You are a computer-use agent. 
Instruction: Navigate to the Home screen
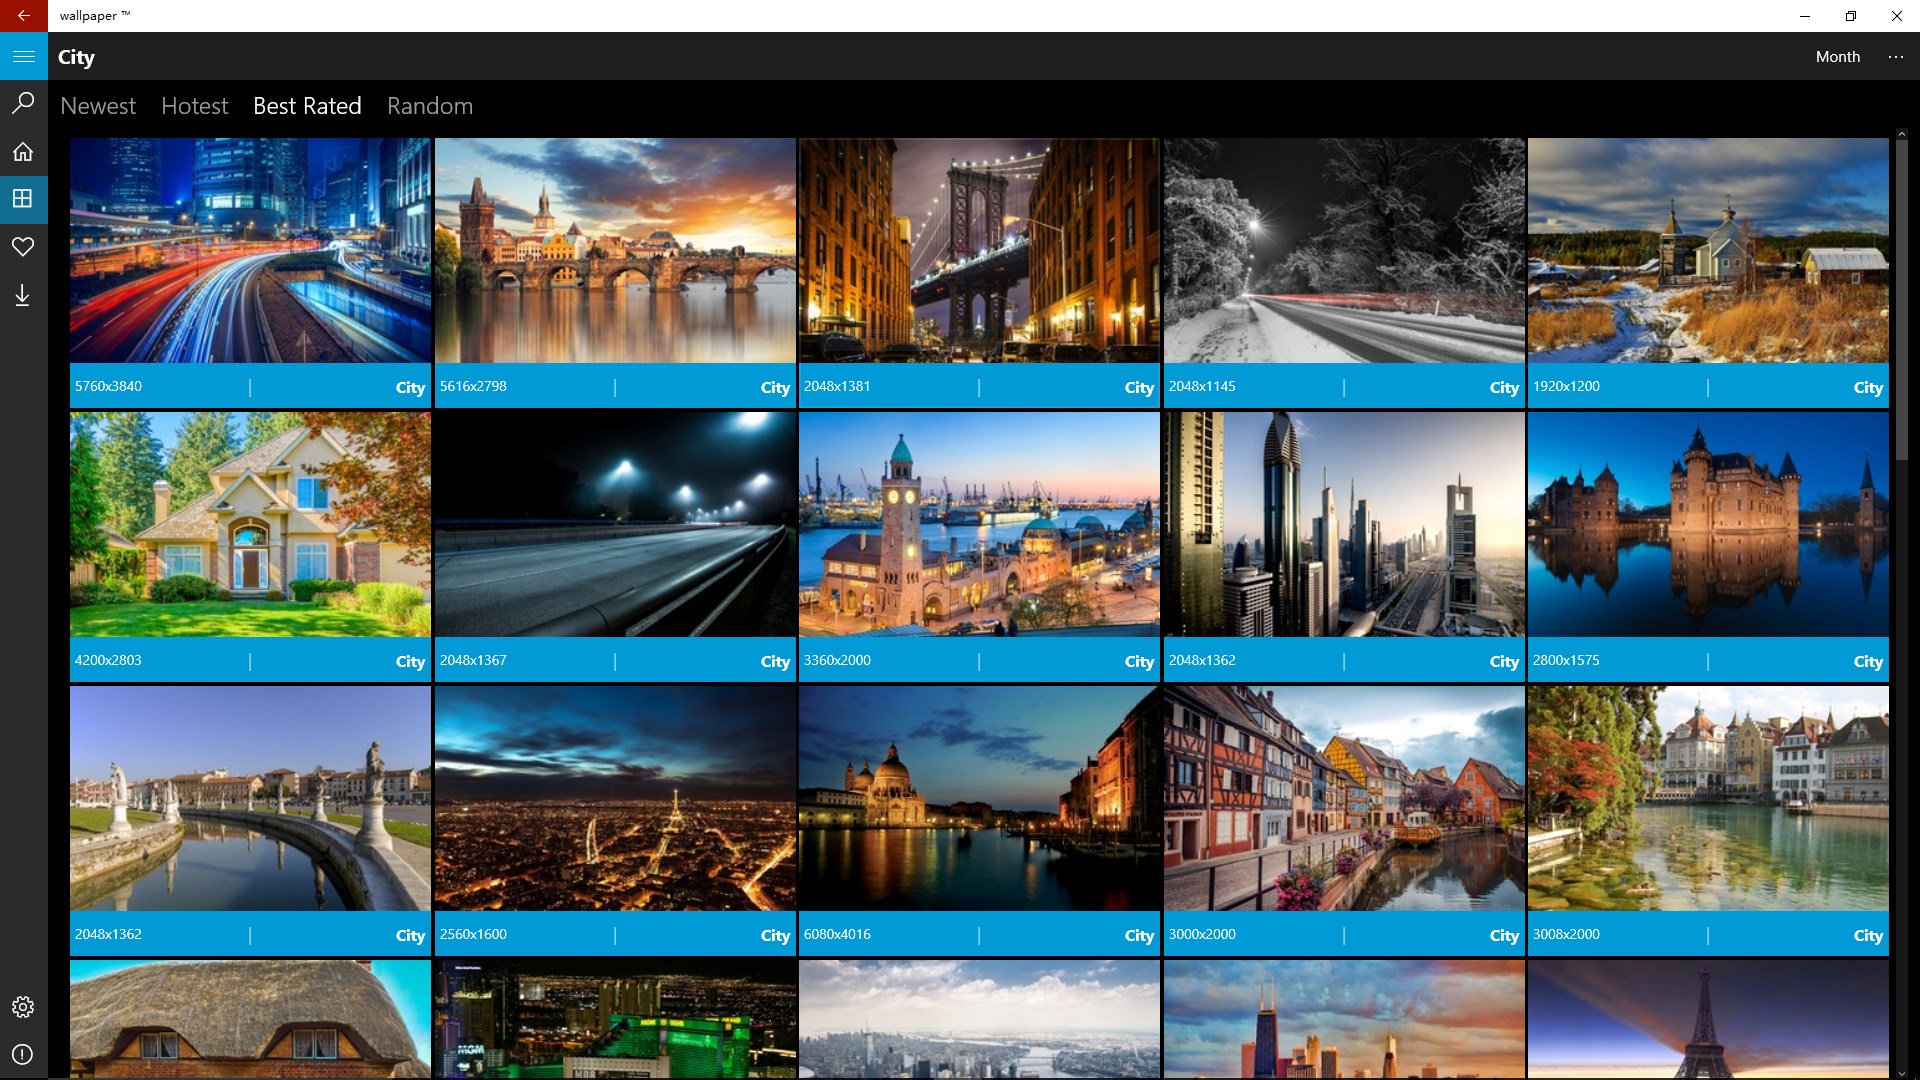click(x=22, y=151)
